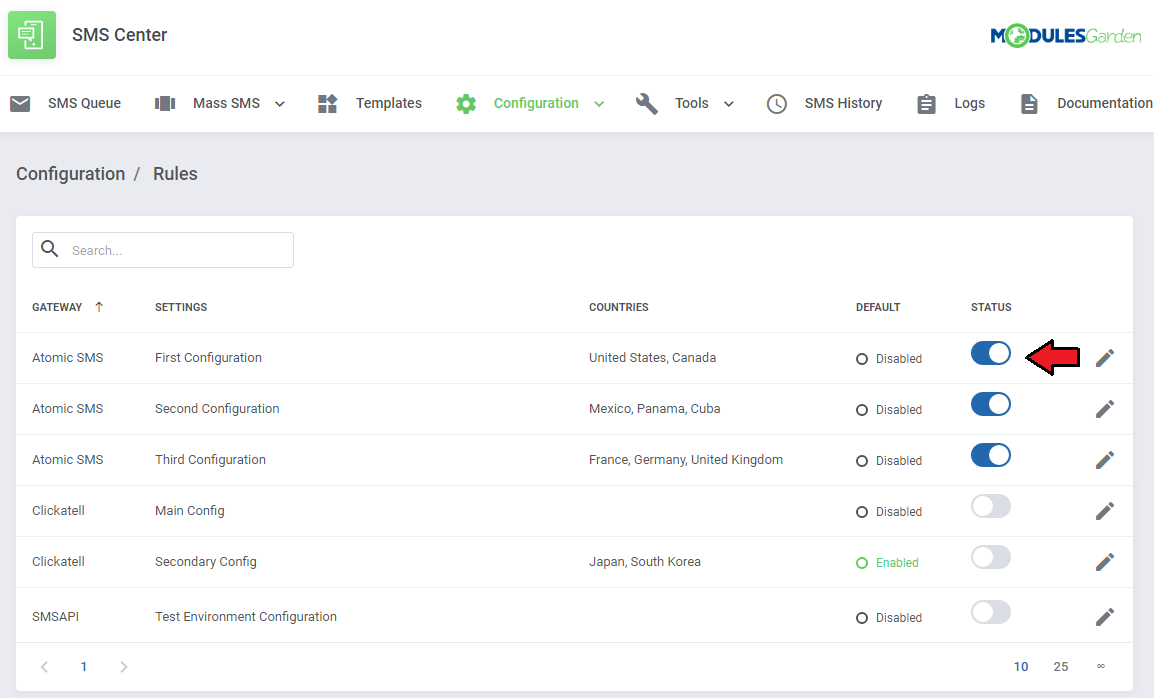
Task: Set Main Config as default
Action: (889, 512)
